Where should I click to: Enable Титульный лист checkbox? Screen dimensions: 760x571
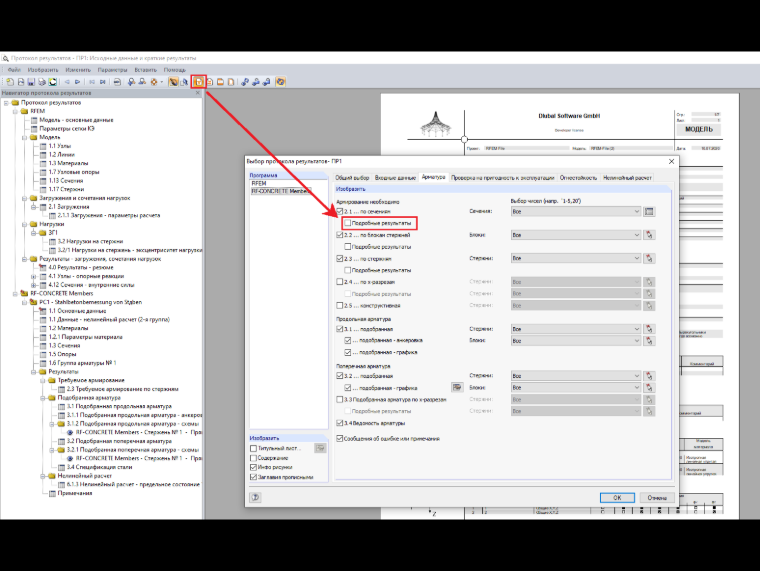[253, 448]
